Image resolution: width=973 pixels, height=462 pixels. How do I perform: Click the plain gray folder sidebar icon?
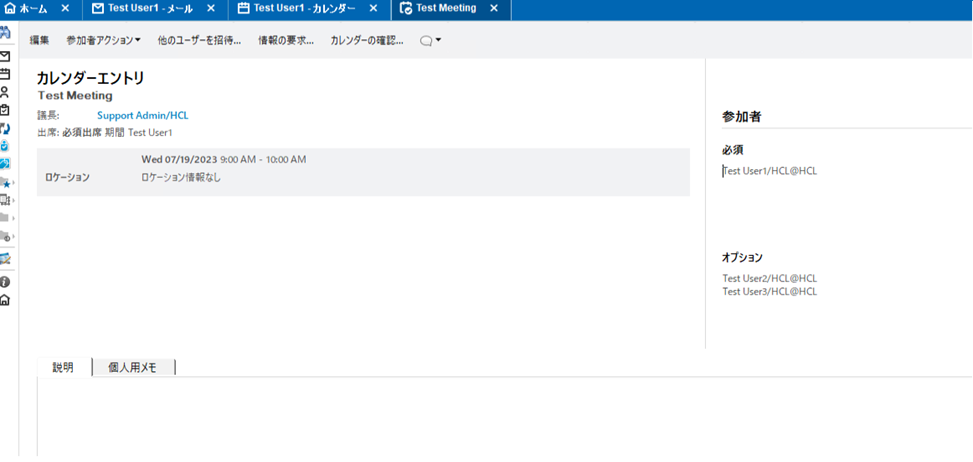5,218
